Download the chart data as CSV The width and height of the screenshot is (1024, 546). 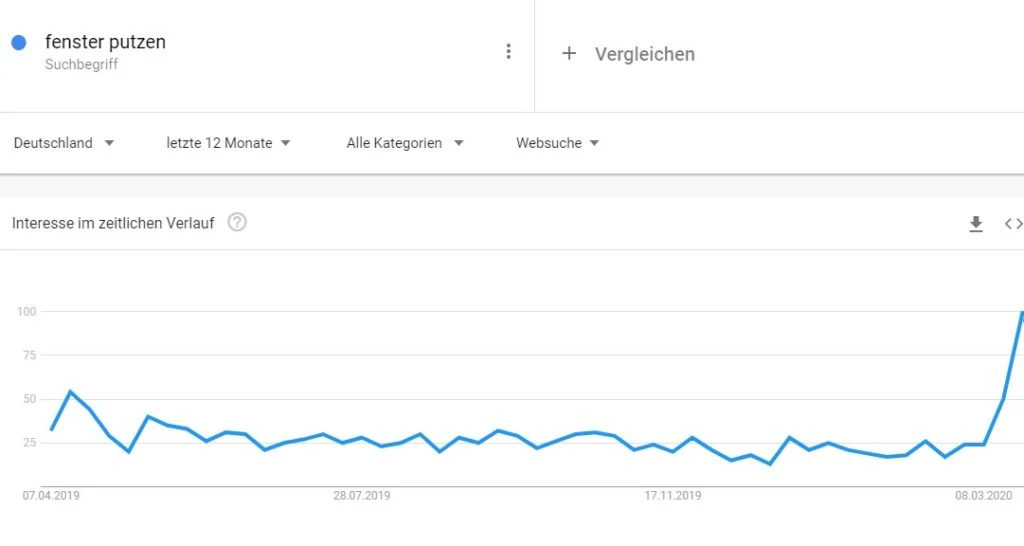(976, 224)
